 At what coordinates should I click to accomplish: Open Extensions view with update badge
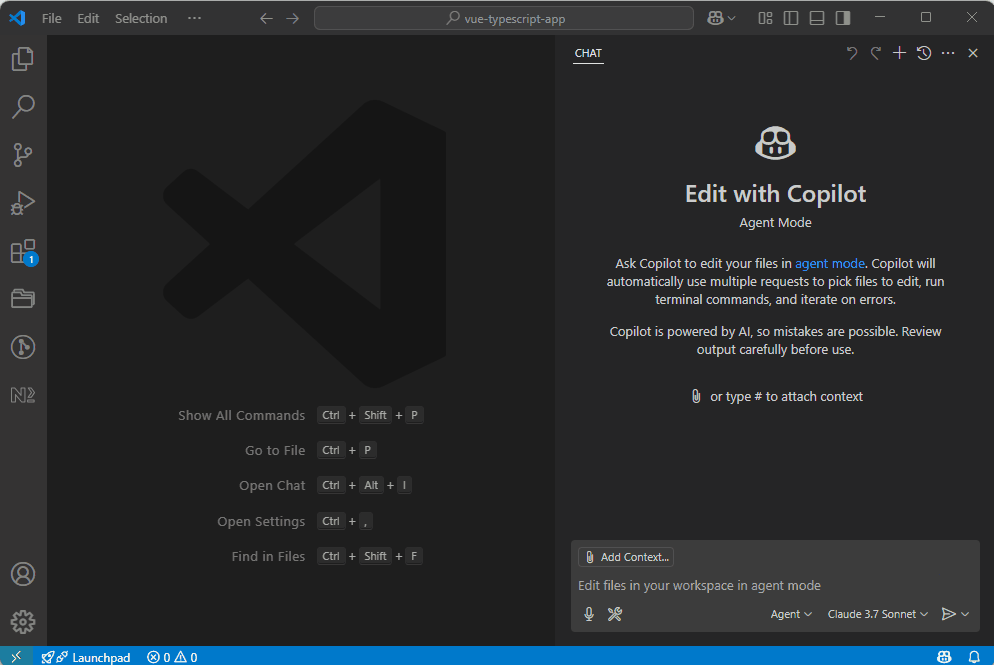23,252
